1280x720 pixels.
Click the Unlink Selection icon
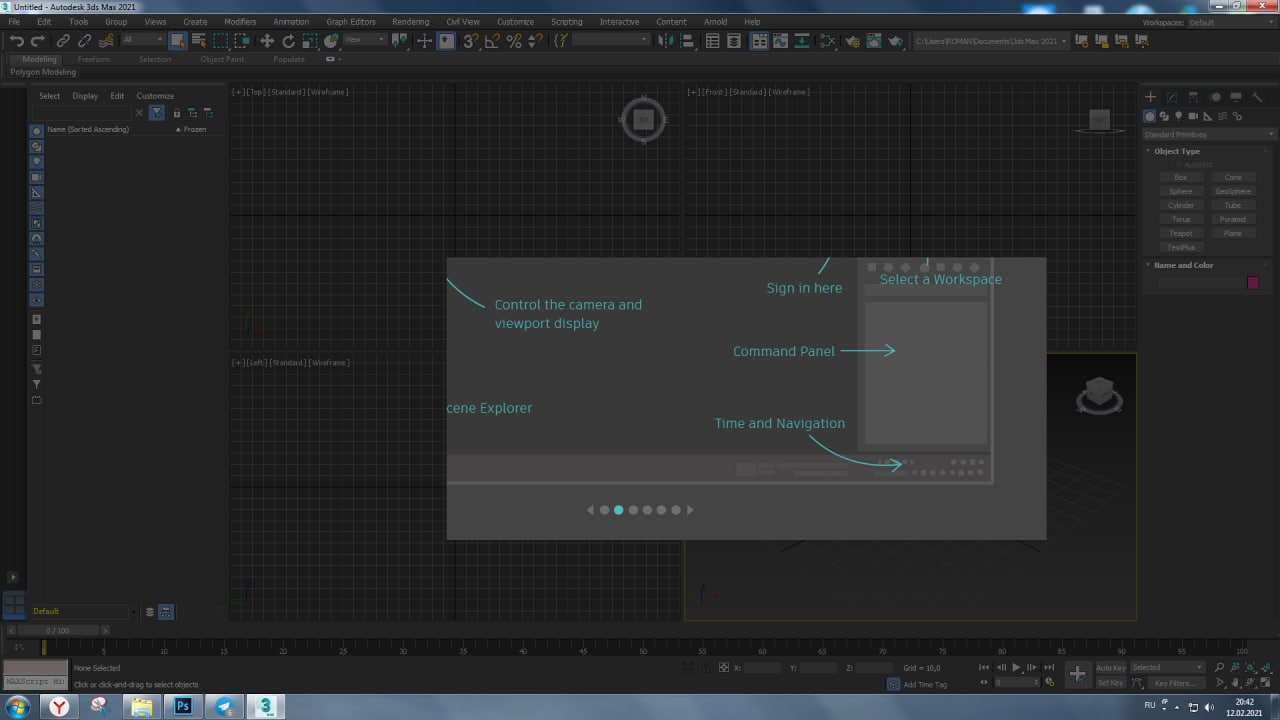click(85, 41)
